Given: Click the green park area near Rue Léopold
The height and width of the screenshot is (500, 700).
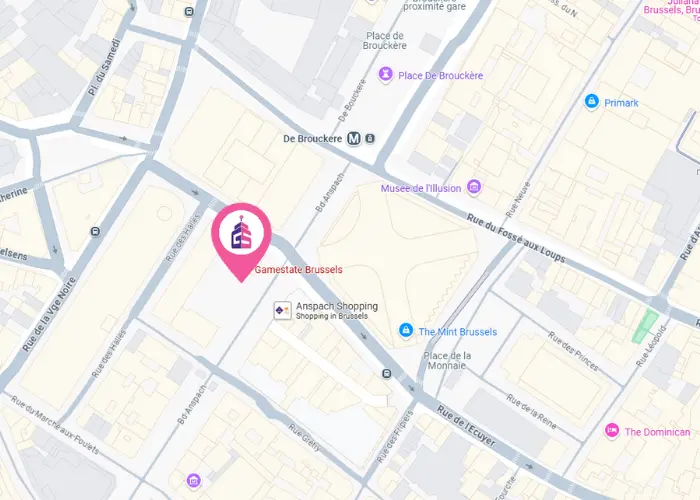Looking at the screenshot, I should (x=646, y=326).
